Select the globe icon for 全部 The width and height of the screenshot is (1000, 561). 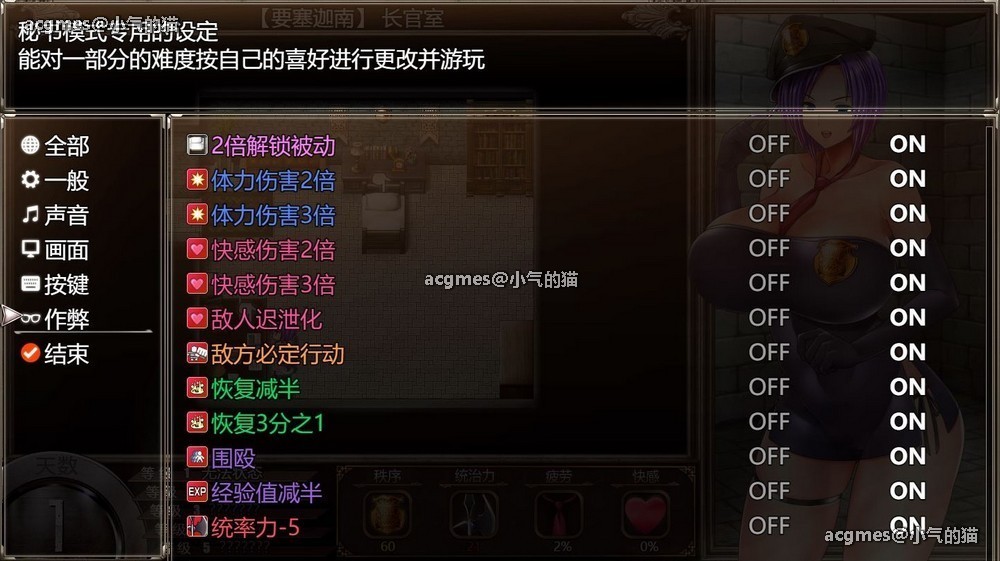[x=30, y=145]
